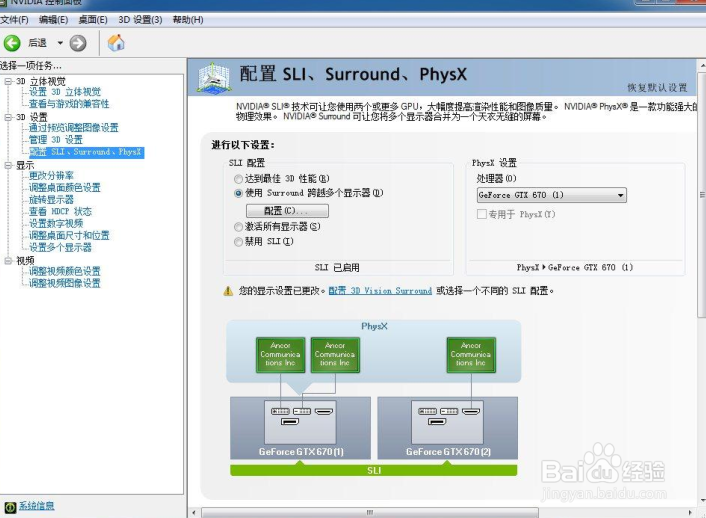The image size is (706, 518).
Task: Collapse the 显示 tree node
Action: point(8,165)
